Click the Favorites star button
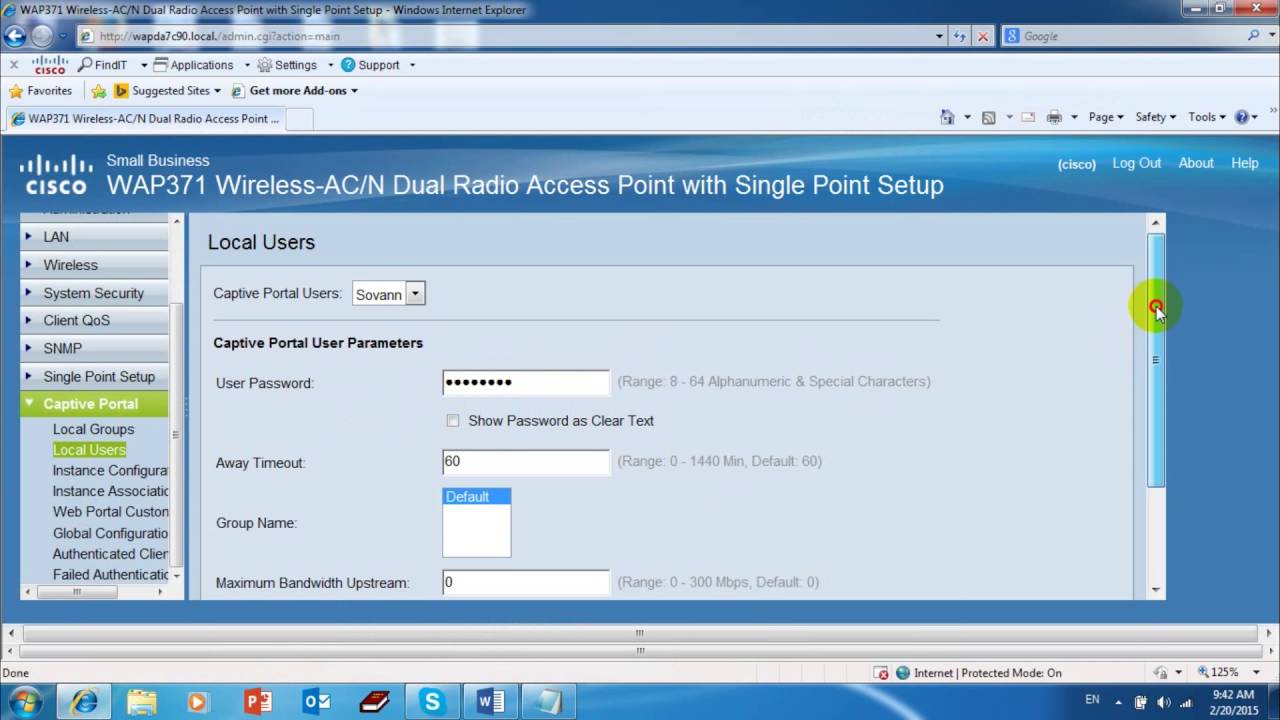This screenshot has width=1280, height=720. pos(41,91)
